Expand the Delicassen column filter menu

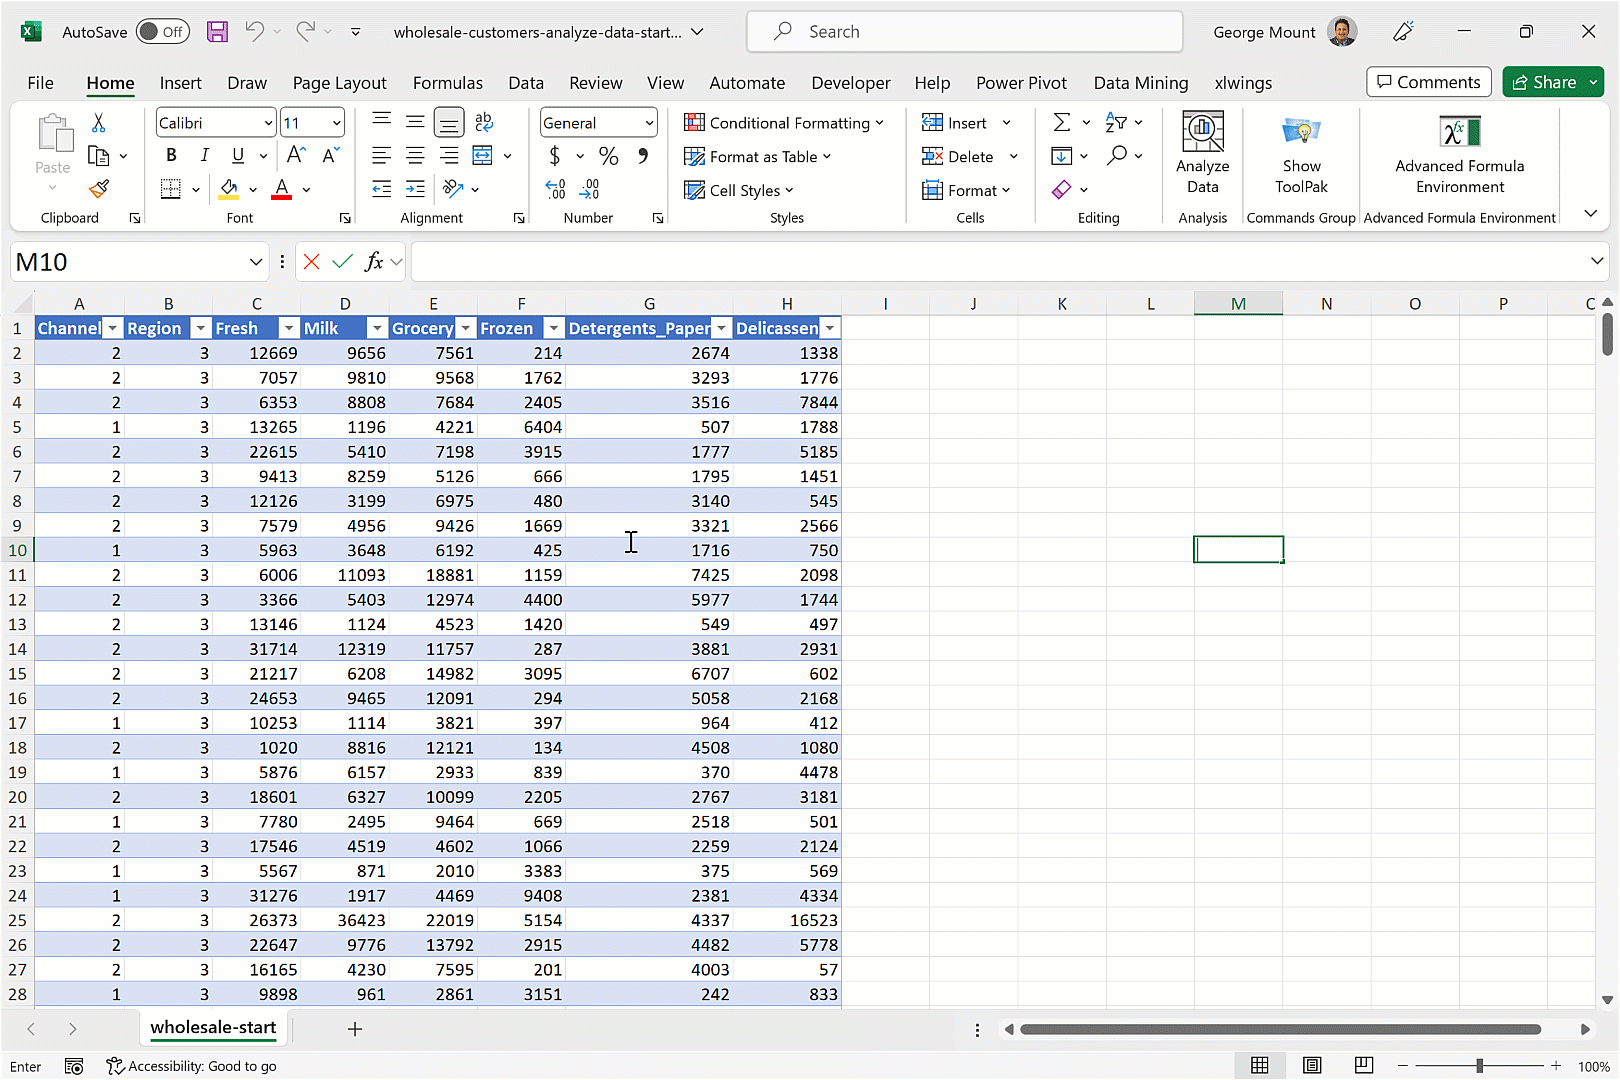829,328
